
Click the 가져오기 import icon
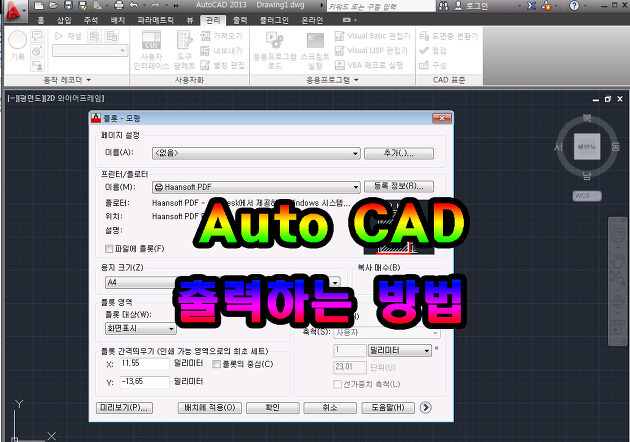205,36
